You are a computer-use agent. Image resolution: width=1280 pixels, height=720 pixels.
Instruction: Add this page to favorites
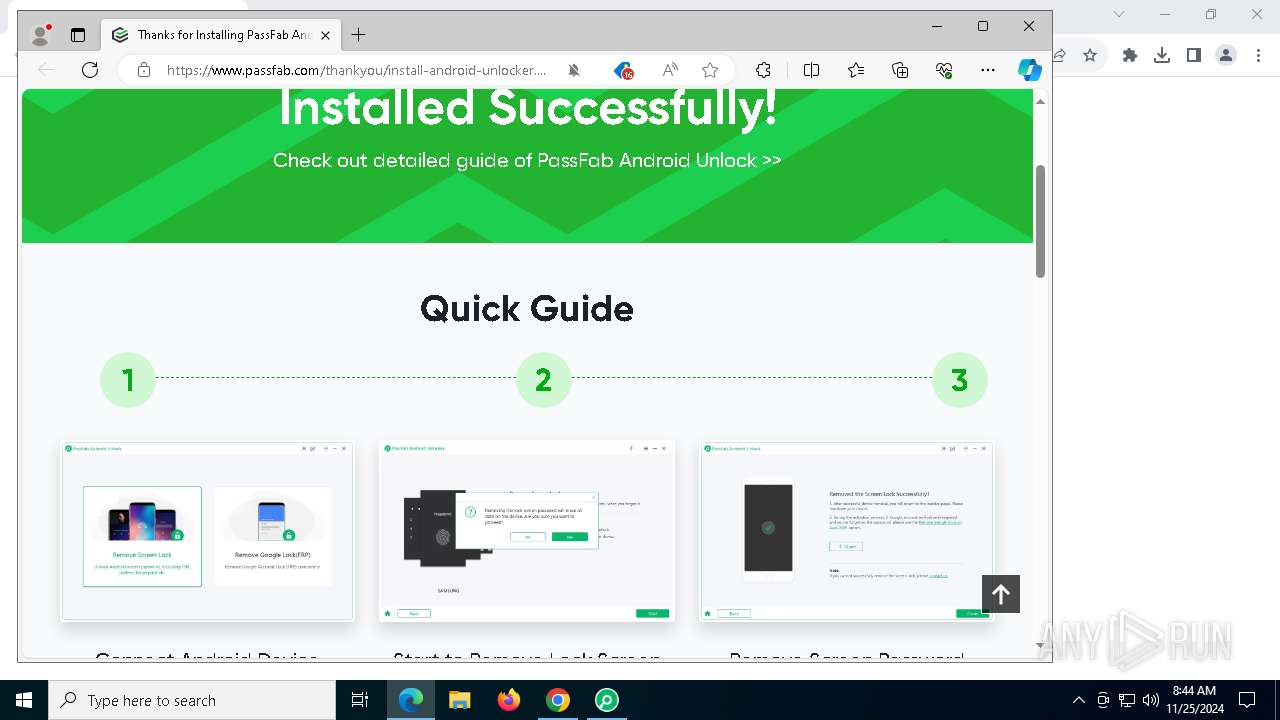pyautogui.click(x=710, y=70)
